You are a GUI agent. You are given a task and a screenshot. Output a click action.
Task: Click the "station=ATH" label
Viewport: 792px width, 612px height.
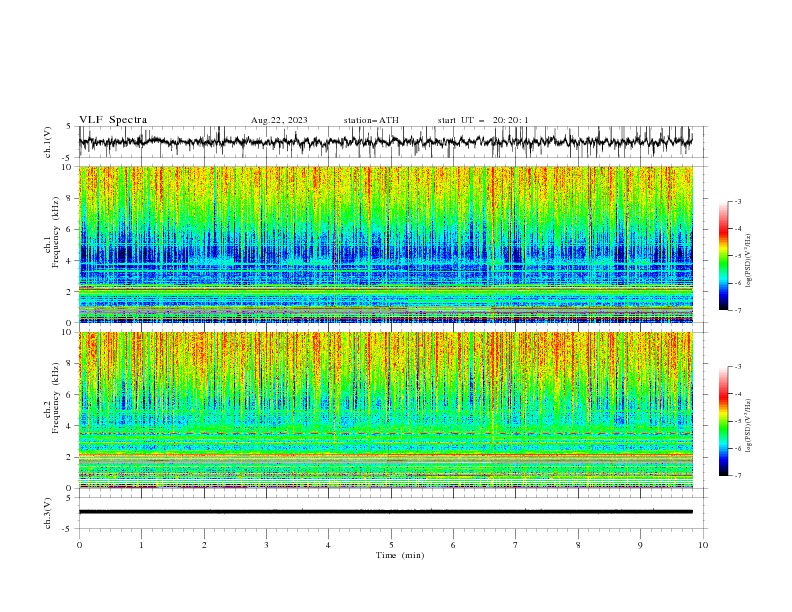371,120
